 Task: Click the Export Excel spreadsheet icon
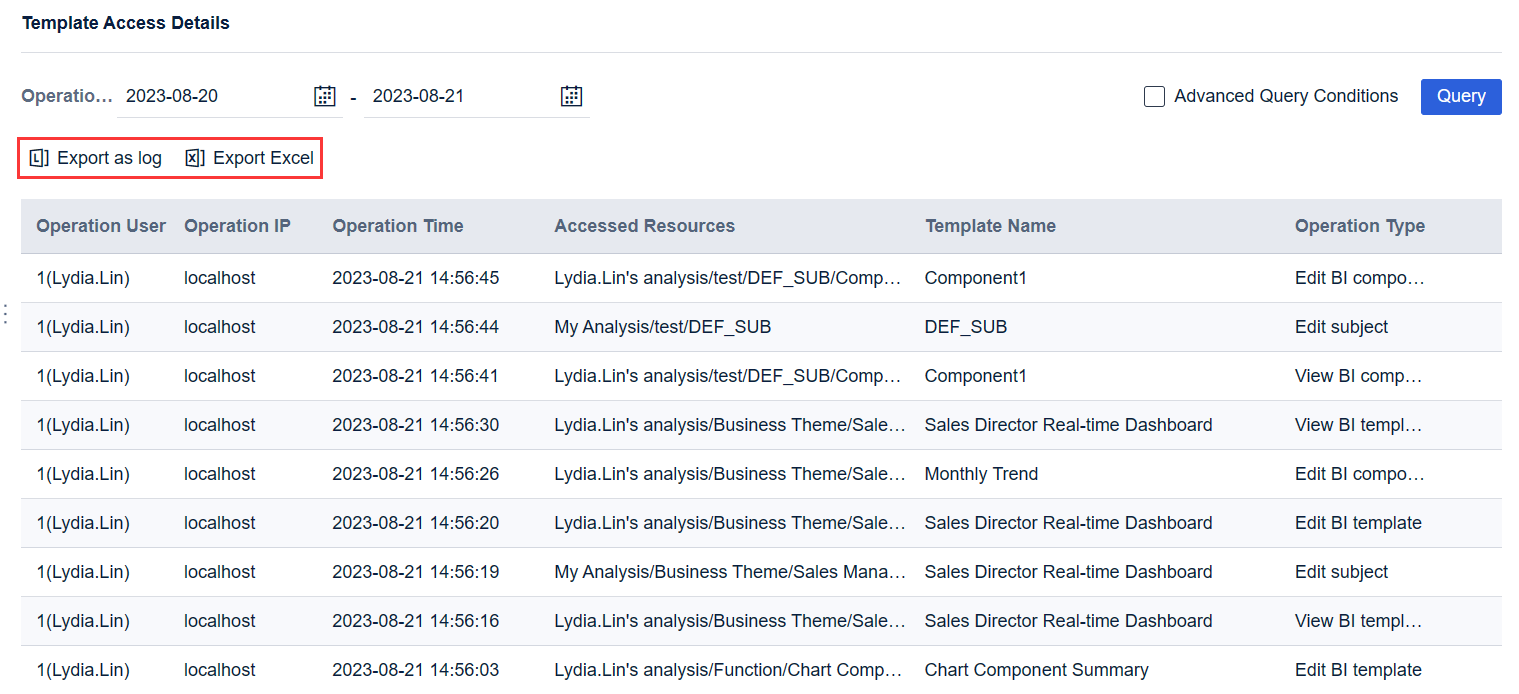(x=193, y=157)
